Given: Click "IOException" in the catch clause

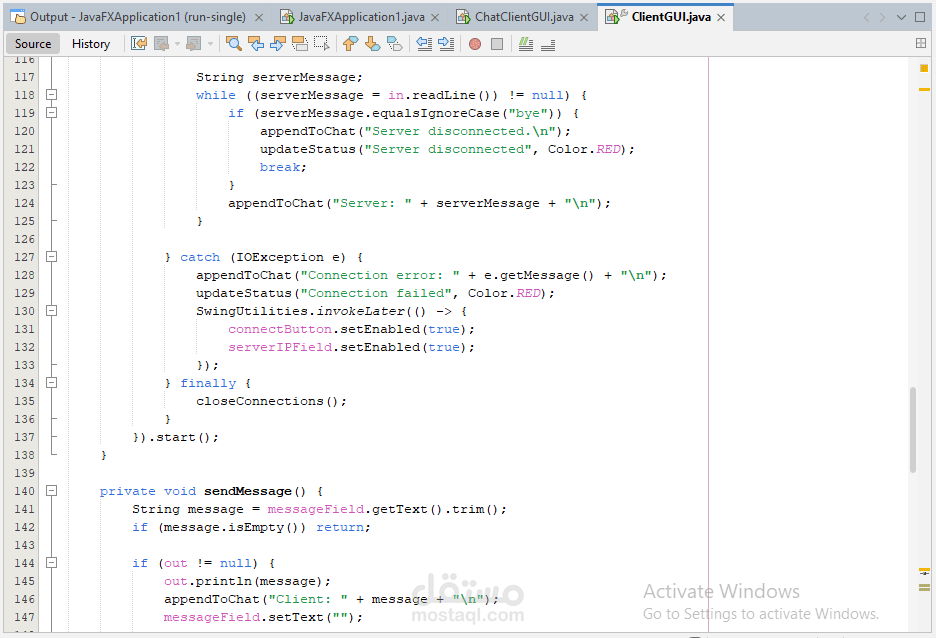Looking at the screenshot, I should pos(280,257).
